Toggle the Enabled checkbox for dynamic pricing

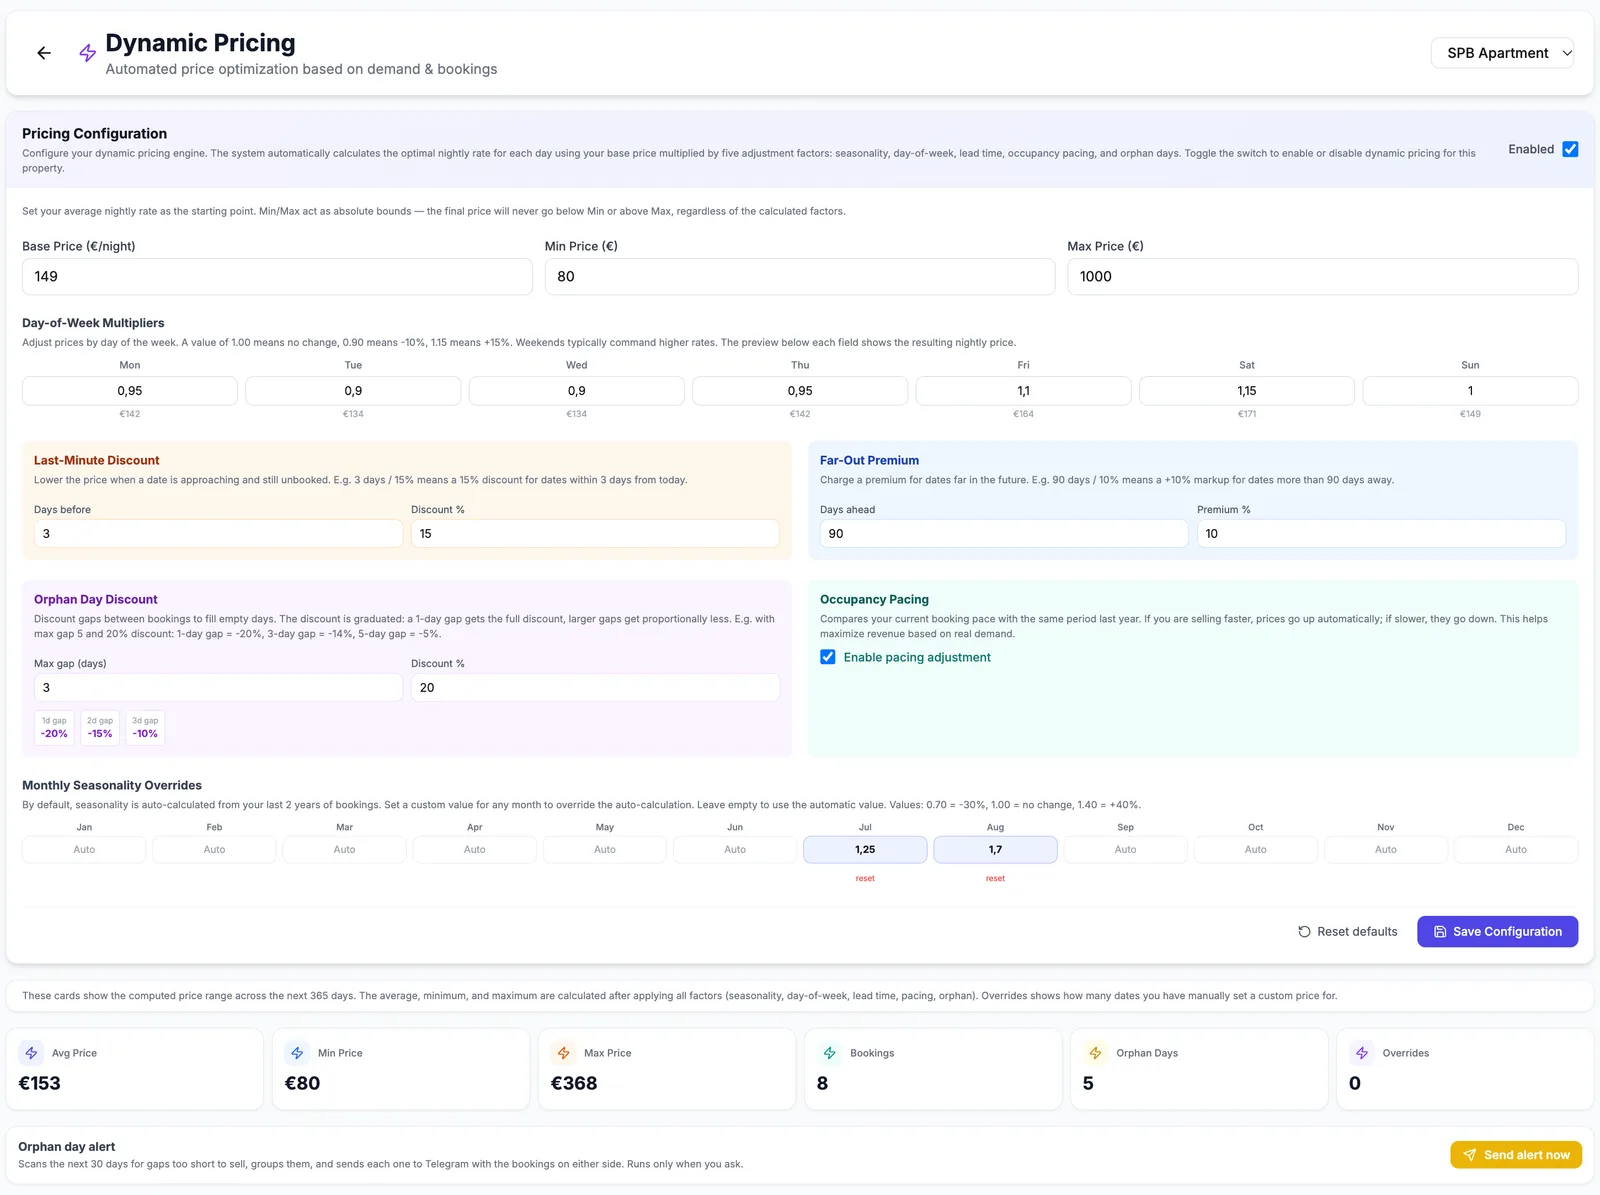[1570, 149]
